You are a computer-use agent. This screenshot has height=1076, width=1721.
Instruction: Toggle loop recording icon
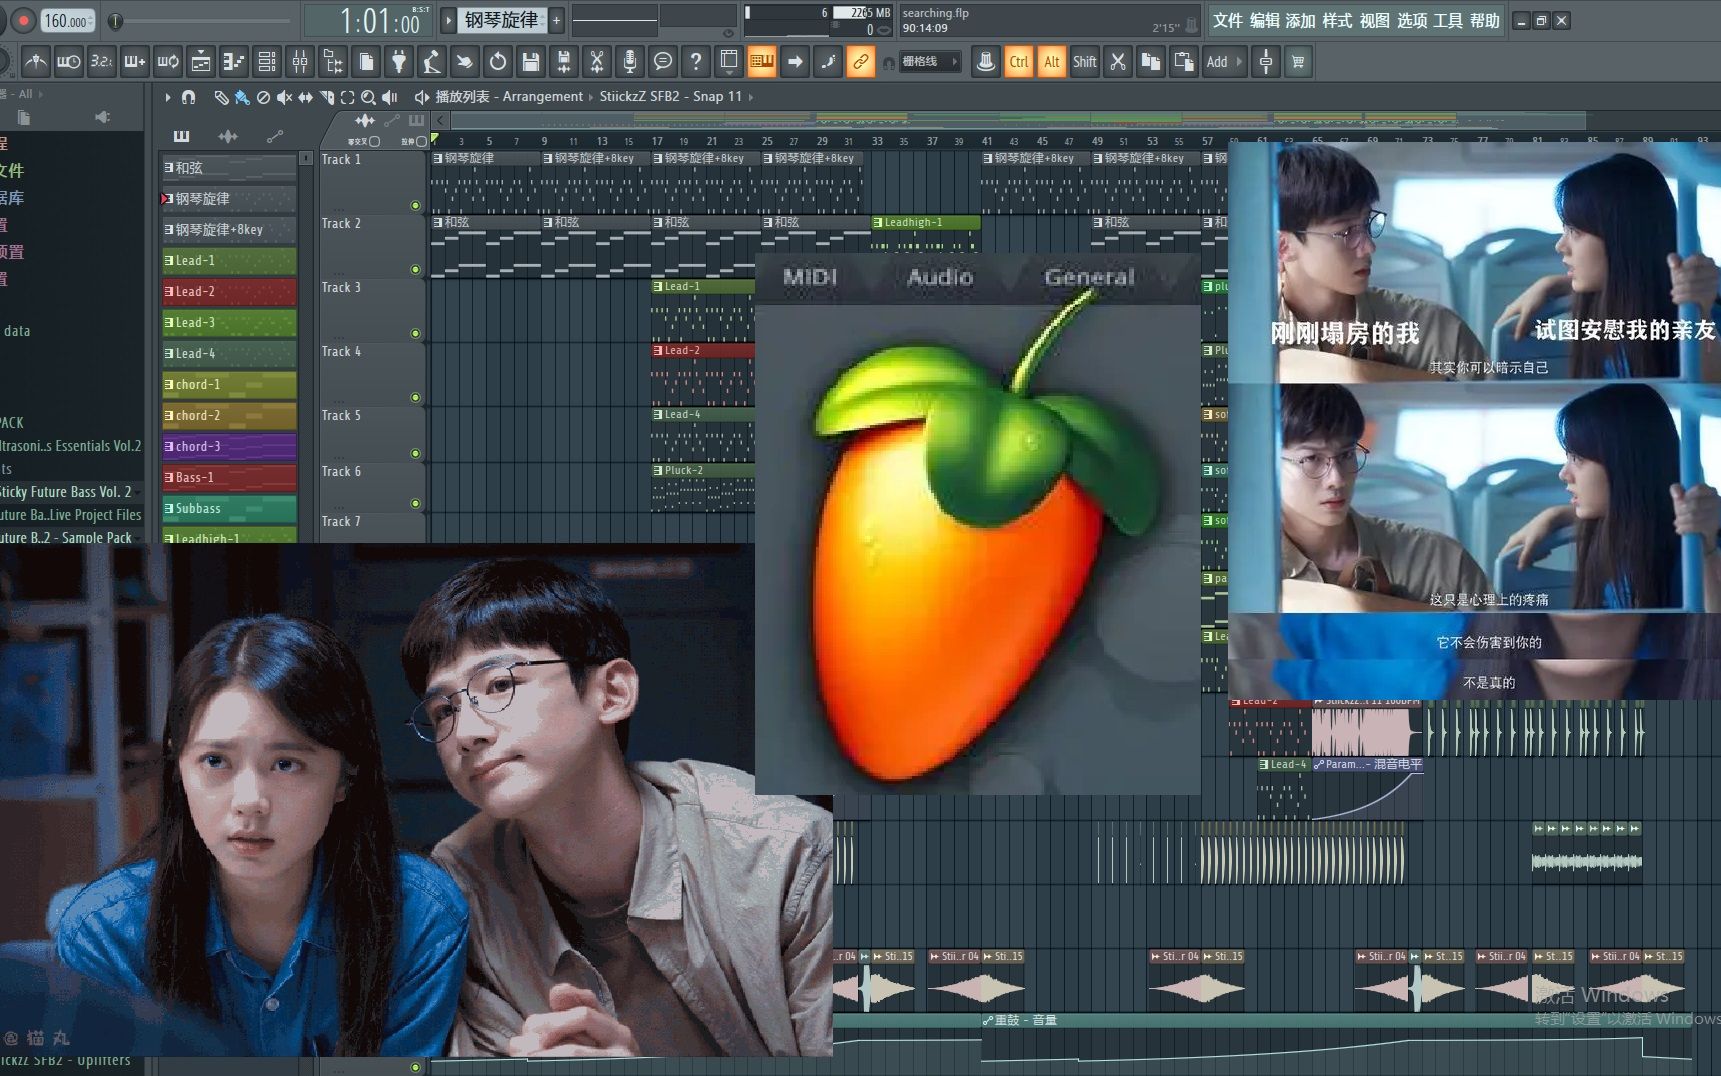tap(168, 62)
